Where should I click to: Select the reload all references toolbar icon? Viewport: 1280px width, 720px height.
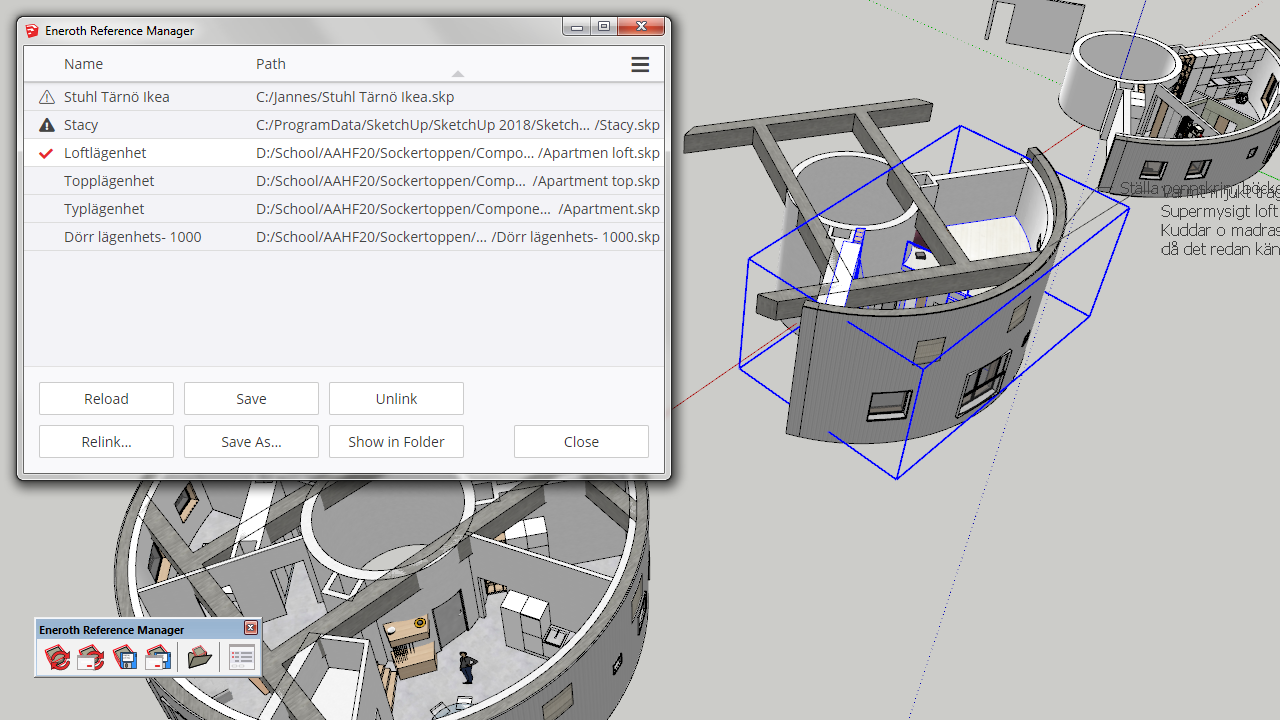57,657
